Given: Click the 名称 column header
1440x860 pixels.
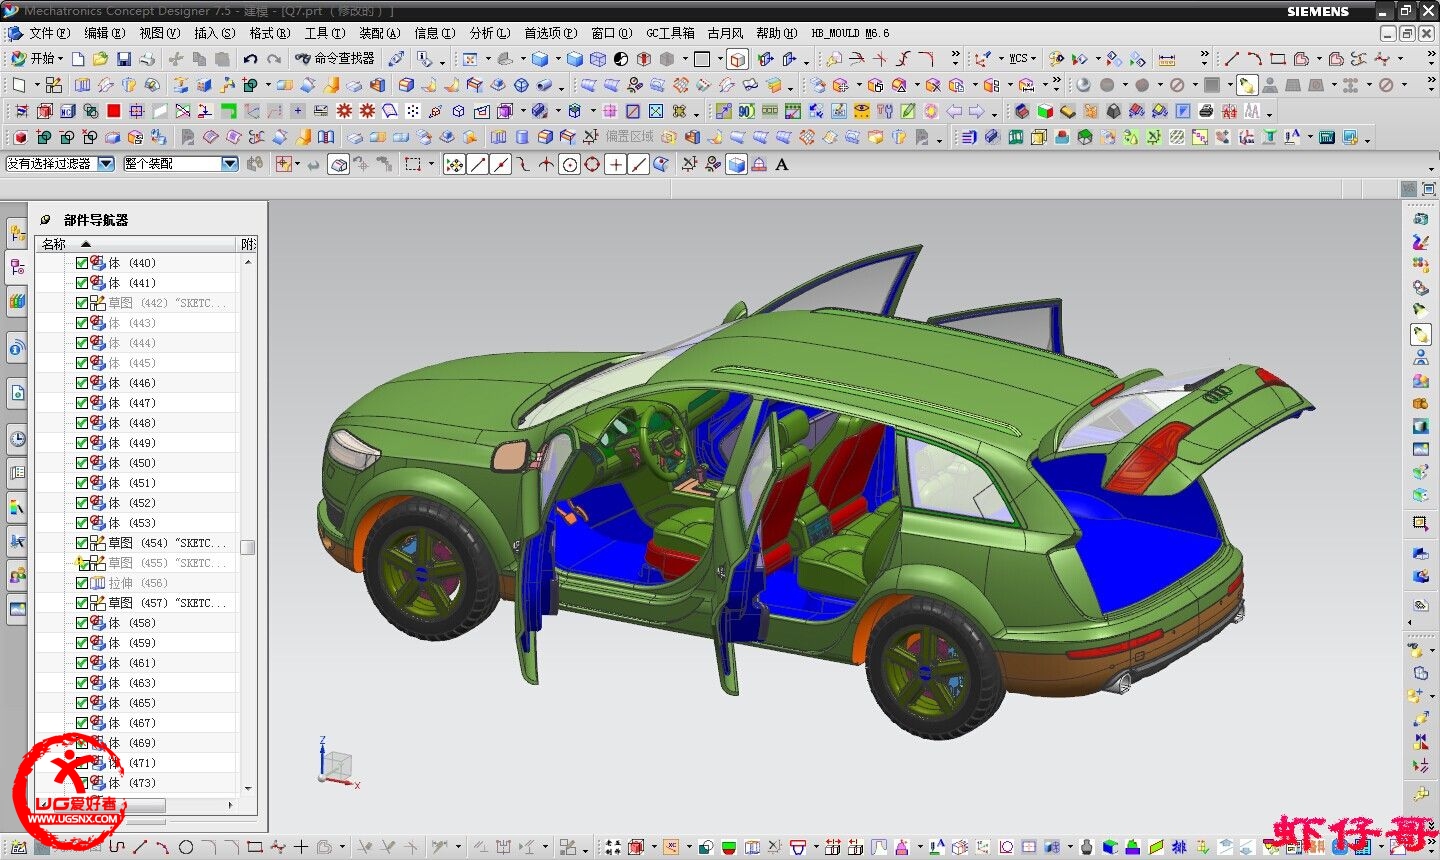Looking at the screenshot, I should (136, 244).
